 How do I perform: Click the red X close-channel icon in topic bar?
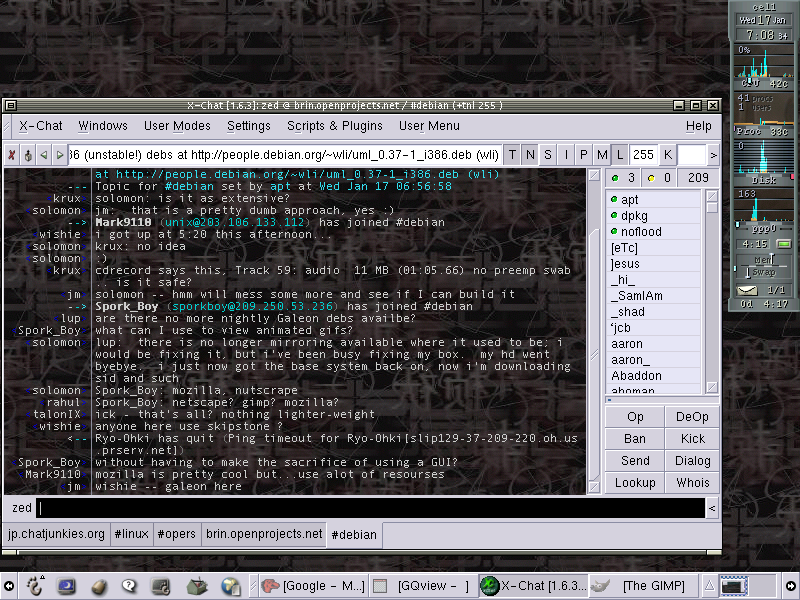click(11, 155)
